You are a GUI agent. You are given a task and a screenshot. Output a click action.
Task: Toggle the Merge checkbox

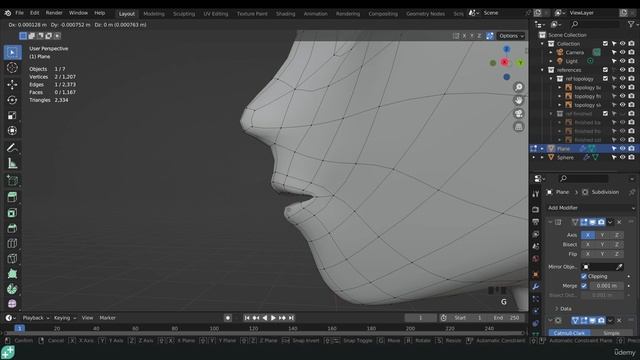(x=584, y=286)
